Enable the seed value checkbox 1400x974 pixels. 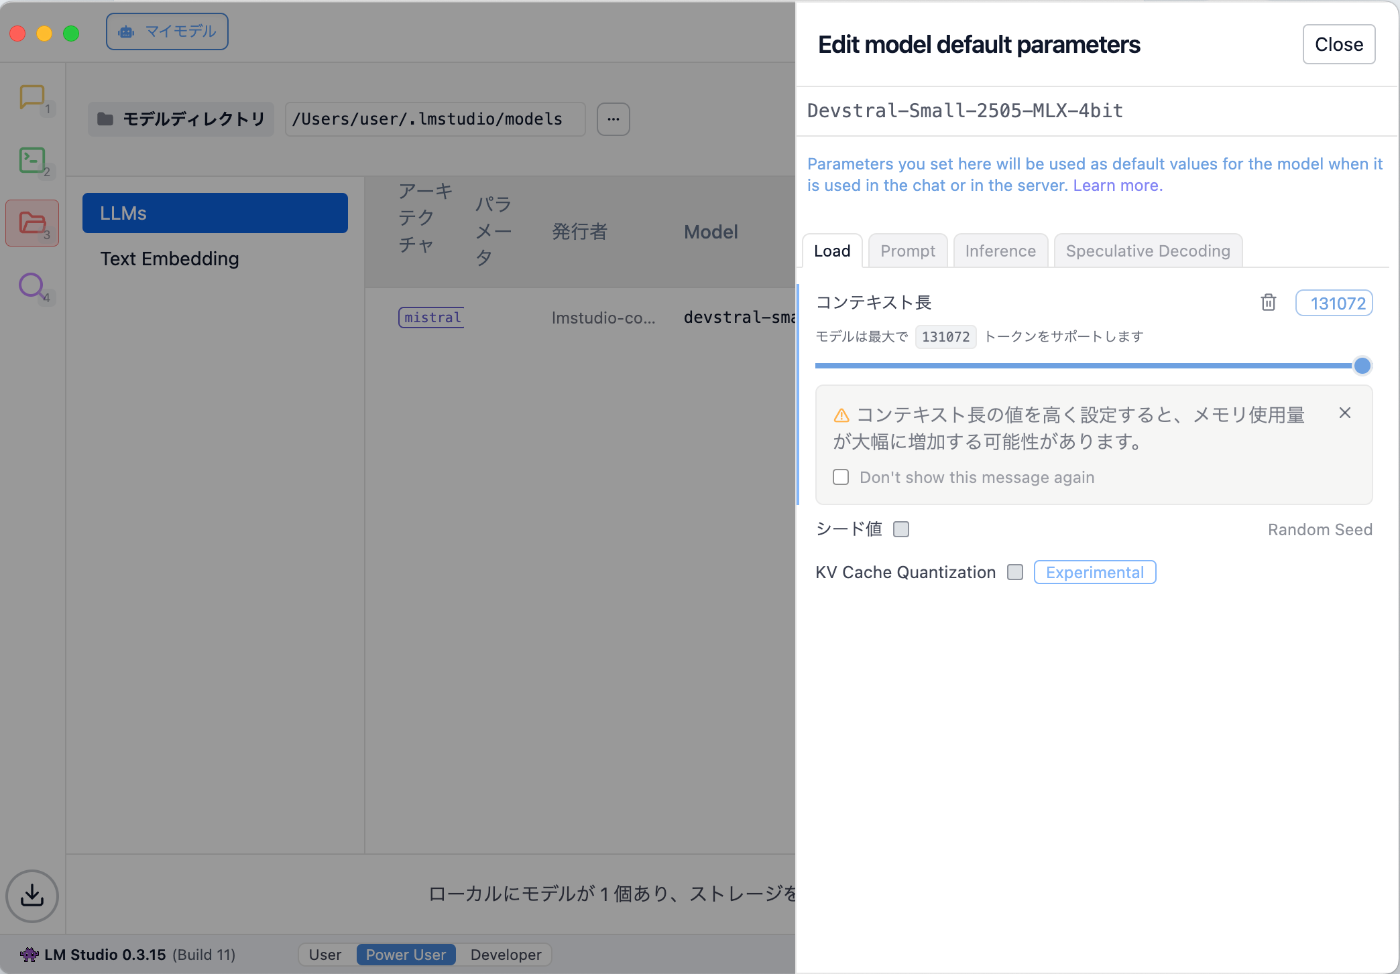pyautogui.click(x=901, y=529)
